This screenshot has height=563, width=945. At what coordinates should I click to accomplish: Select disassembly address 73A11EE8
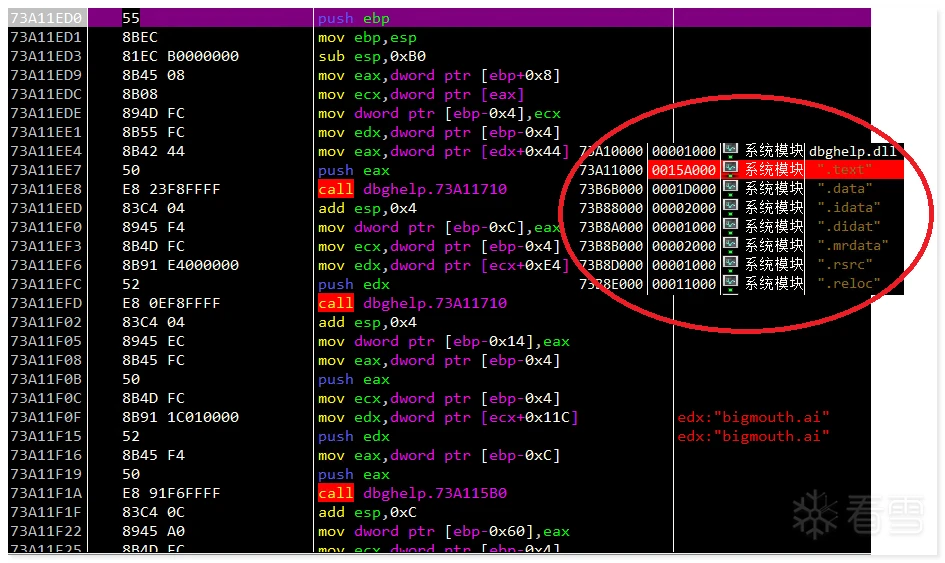46,189
